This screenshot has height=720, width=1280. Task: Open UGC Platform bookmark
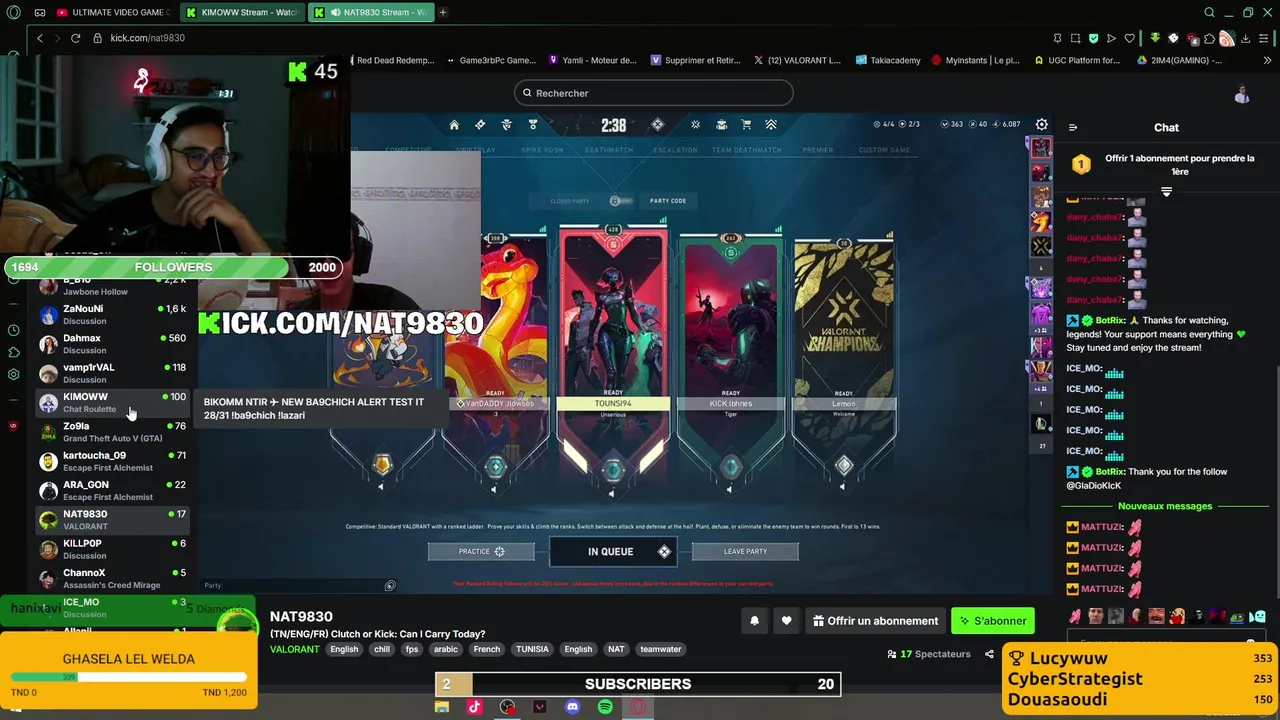point(1076,60)
